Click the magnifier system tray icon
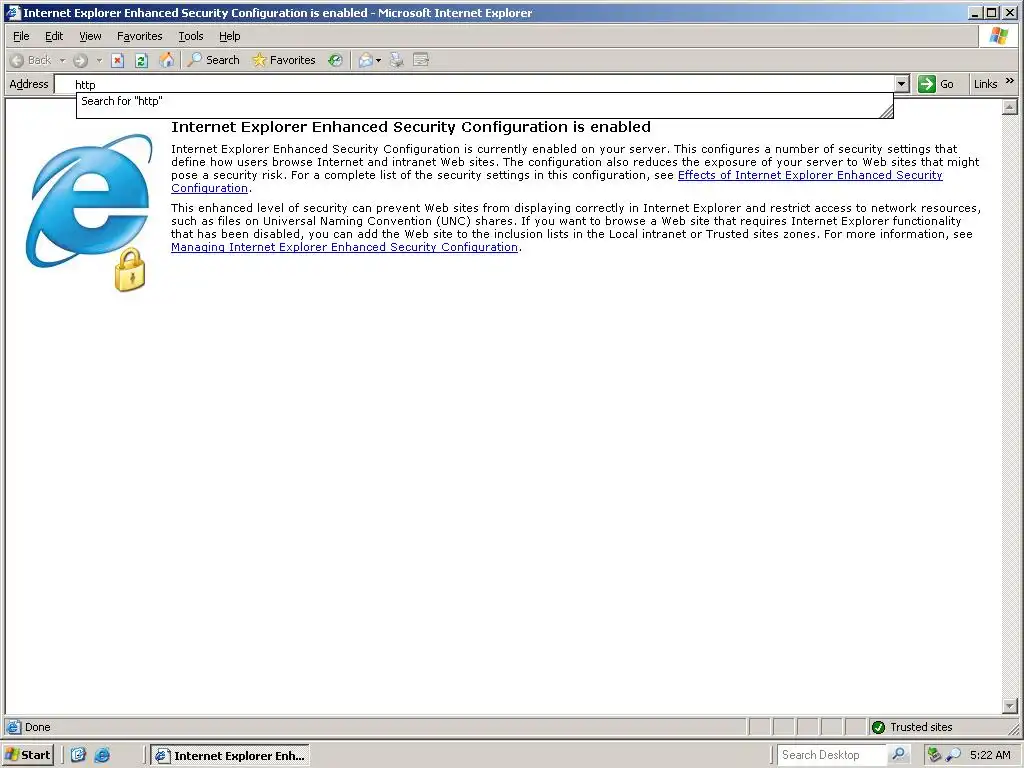The width and height of the screenshot is (1024, 768). point(953,755)
